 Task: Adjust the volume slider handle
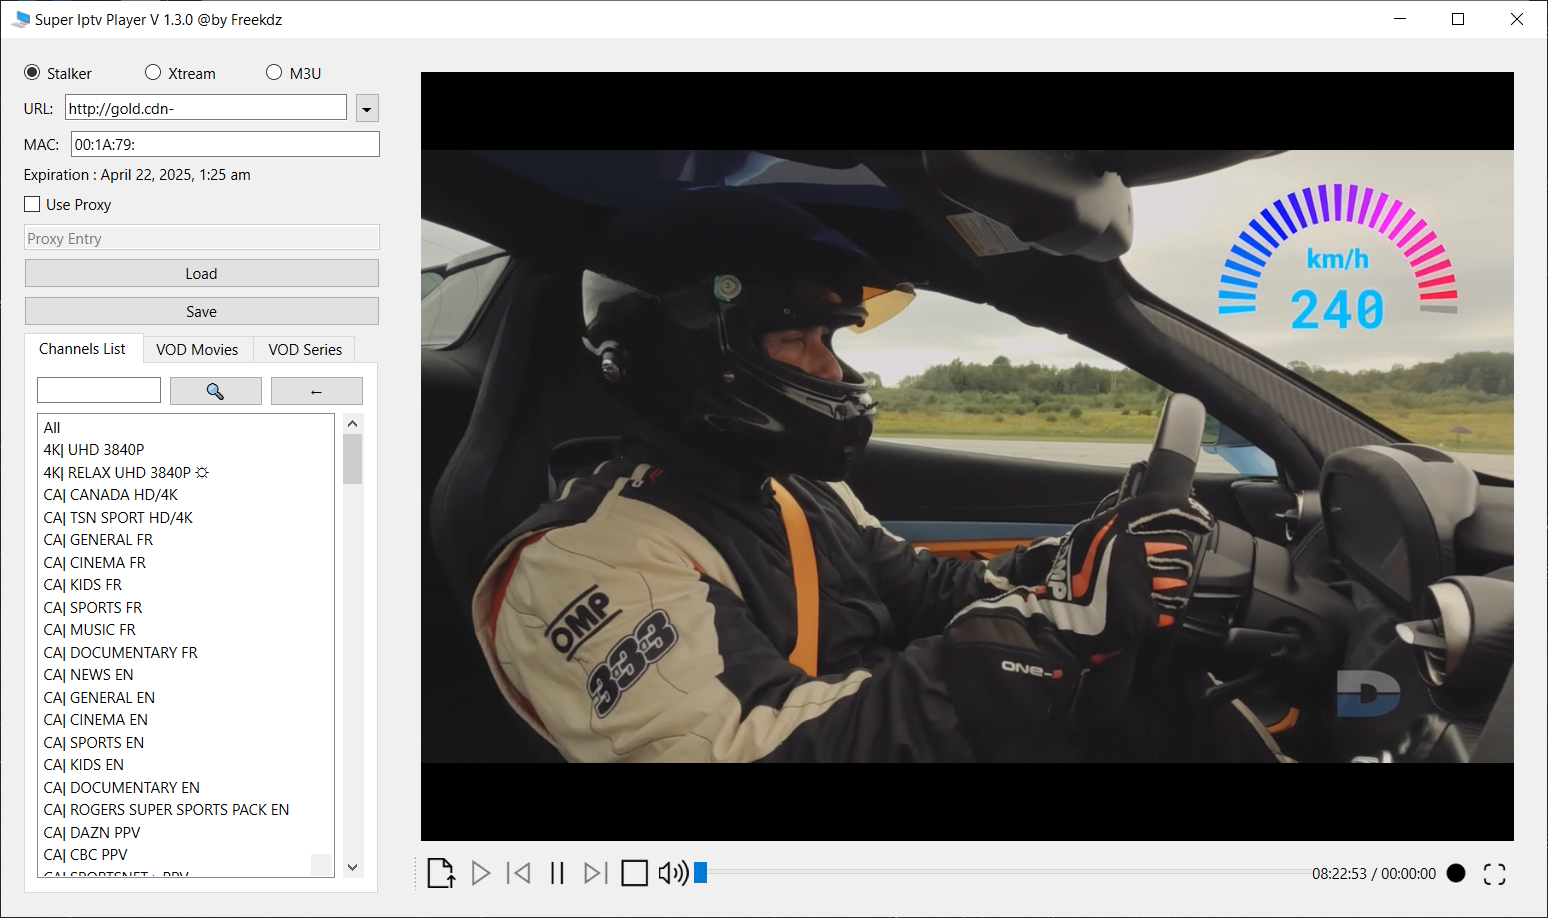pos(701,873)
